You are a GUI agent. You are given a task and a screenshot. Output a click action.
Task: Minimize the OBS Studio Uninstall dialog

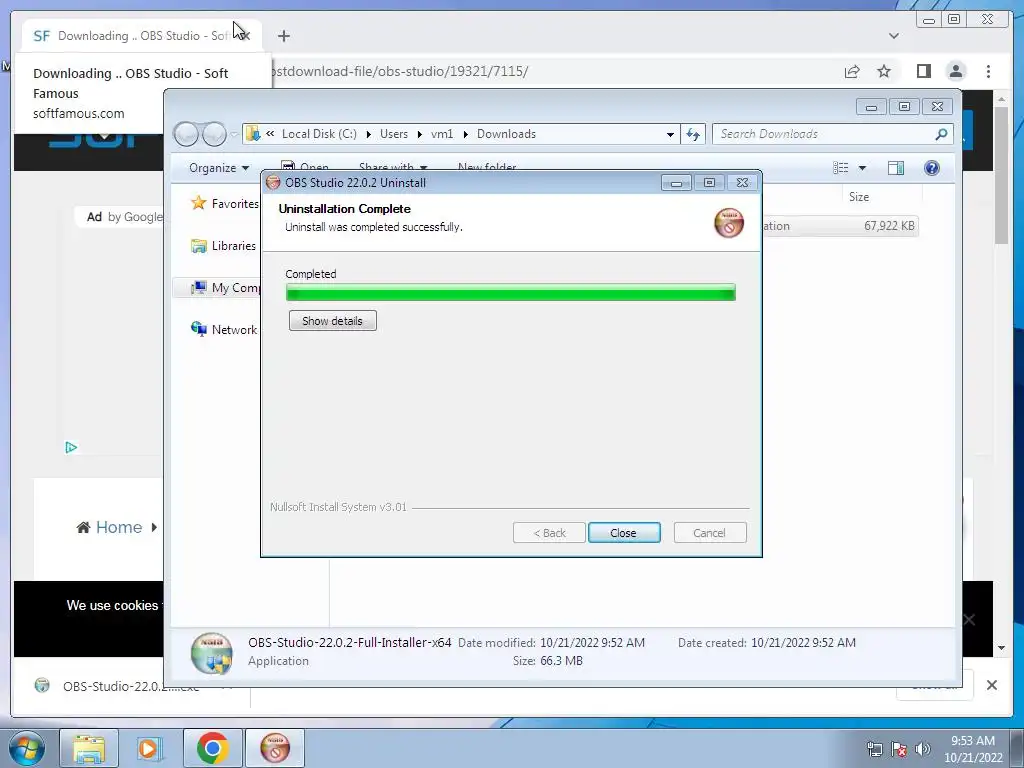point(676,183)
